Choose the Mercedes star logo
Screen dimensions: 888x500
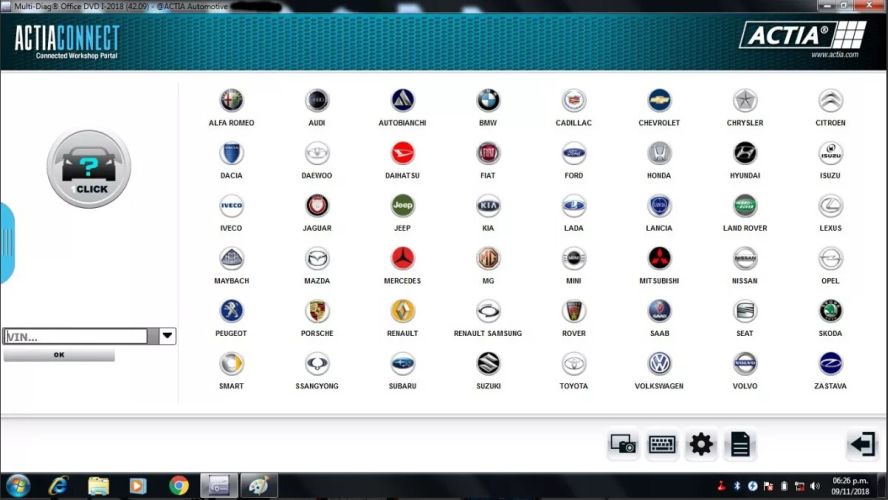tap(403, 259)
